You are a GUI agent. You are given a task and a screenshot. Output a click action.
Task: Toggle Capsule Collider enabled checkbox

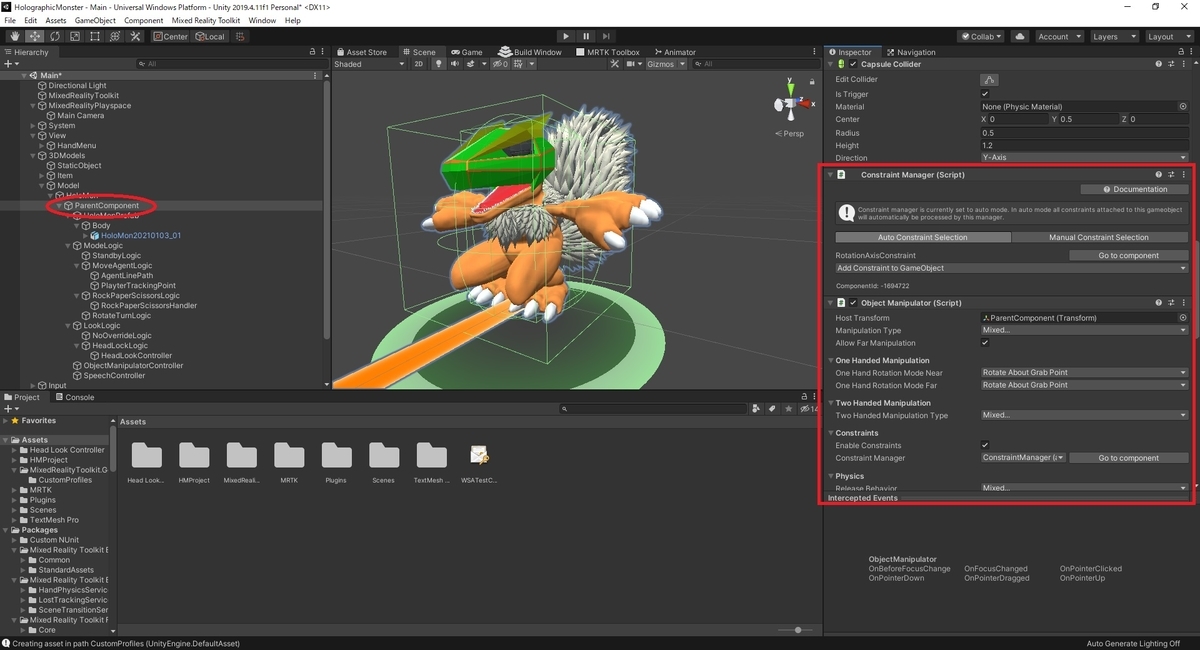(853, 64)
